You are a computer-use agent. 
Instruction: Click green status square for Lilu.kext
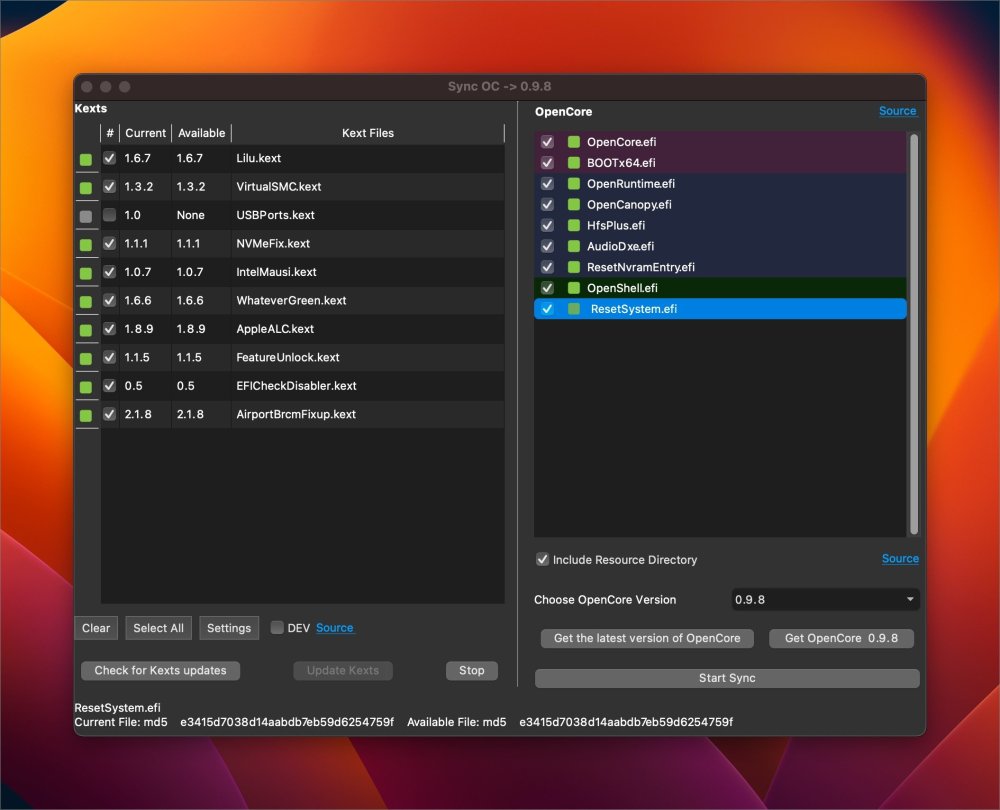pyautogui.click(x=85, y=159)
